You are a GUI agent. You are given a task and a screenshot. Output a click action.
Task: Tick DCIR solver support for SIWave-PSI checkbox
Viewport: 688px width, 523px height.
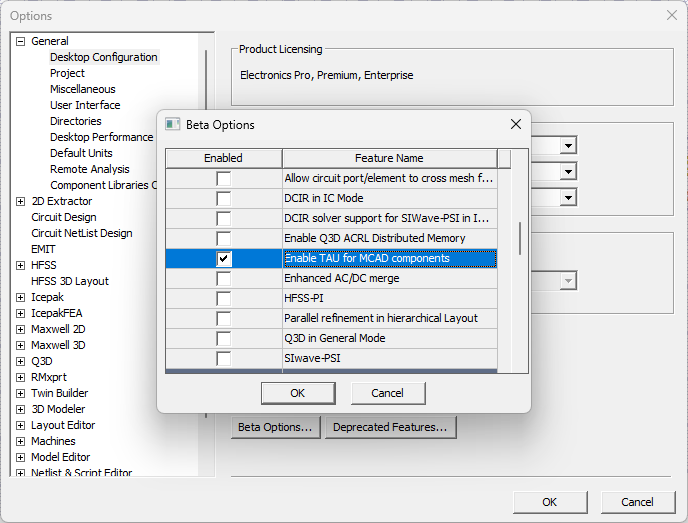click(x=223, y=219)
